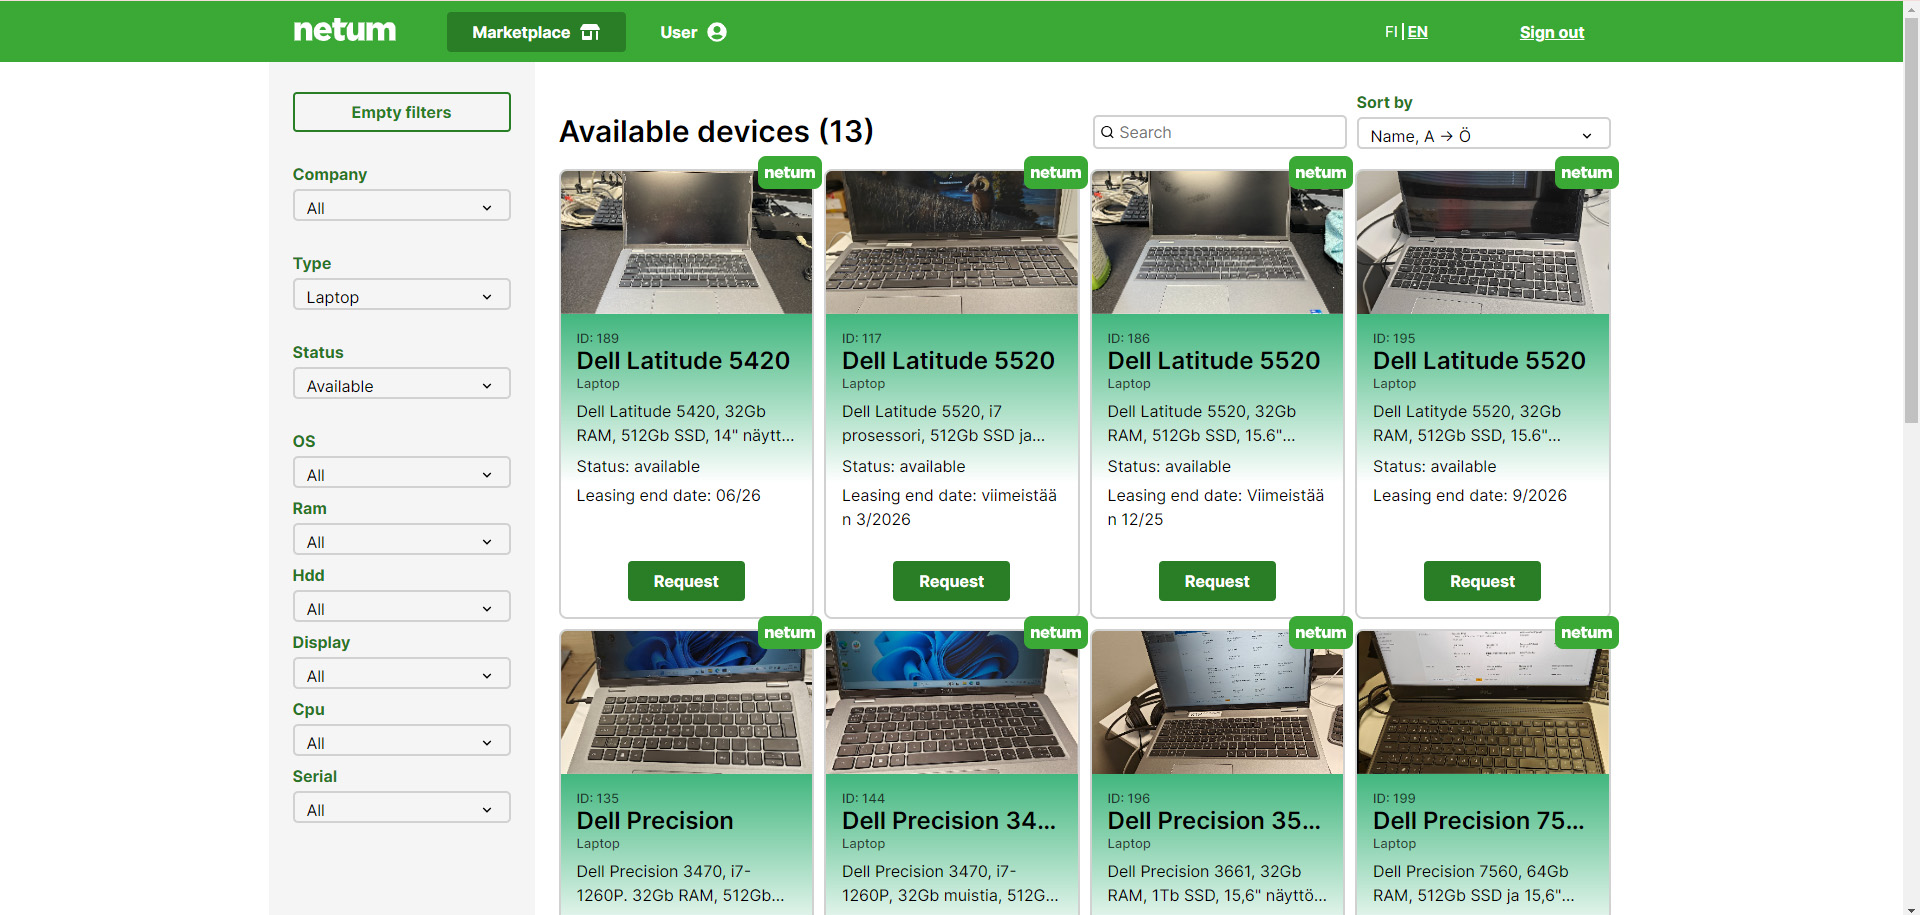Viewport: 1920px width, 915px height.
Task: Click the User profile icon
Action: (717, 32)
